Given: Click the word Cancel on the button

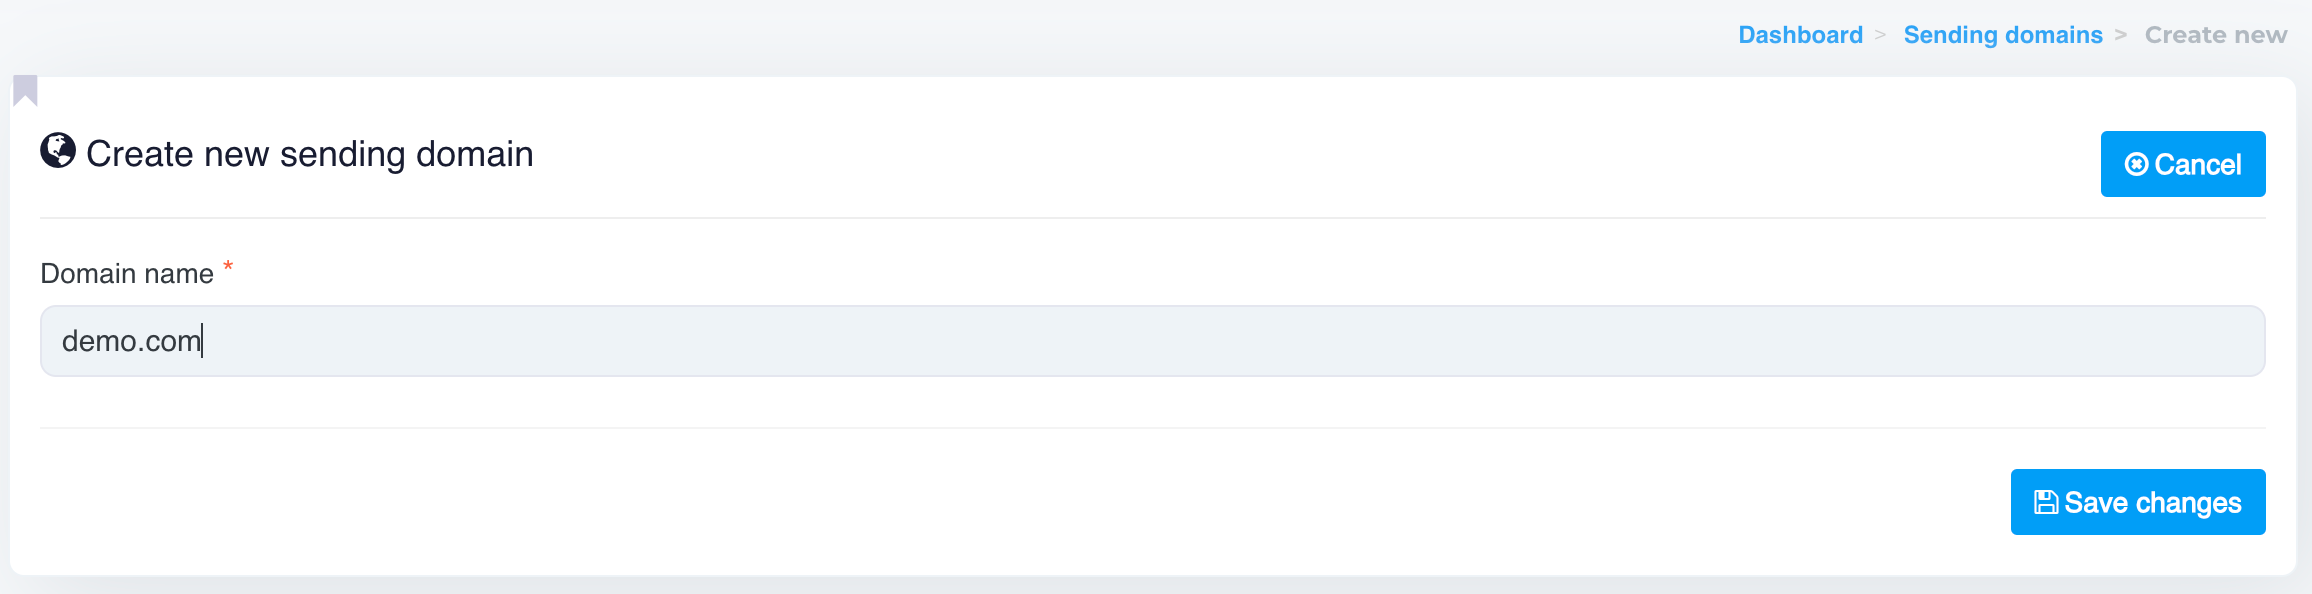Looking at the screenshot, I should [x=2197, y=164].
